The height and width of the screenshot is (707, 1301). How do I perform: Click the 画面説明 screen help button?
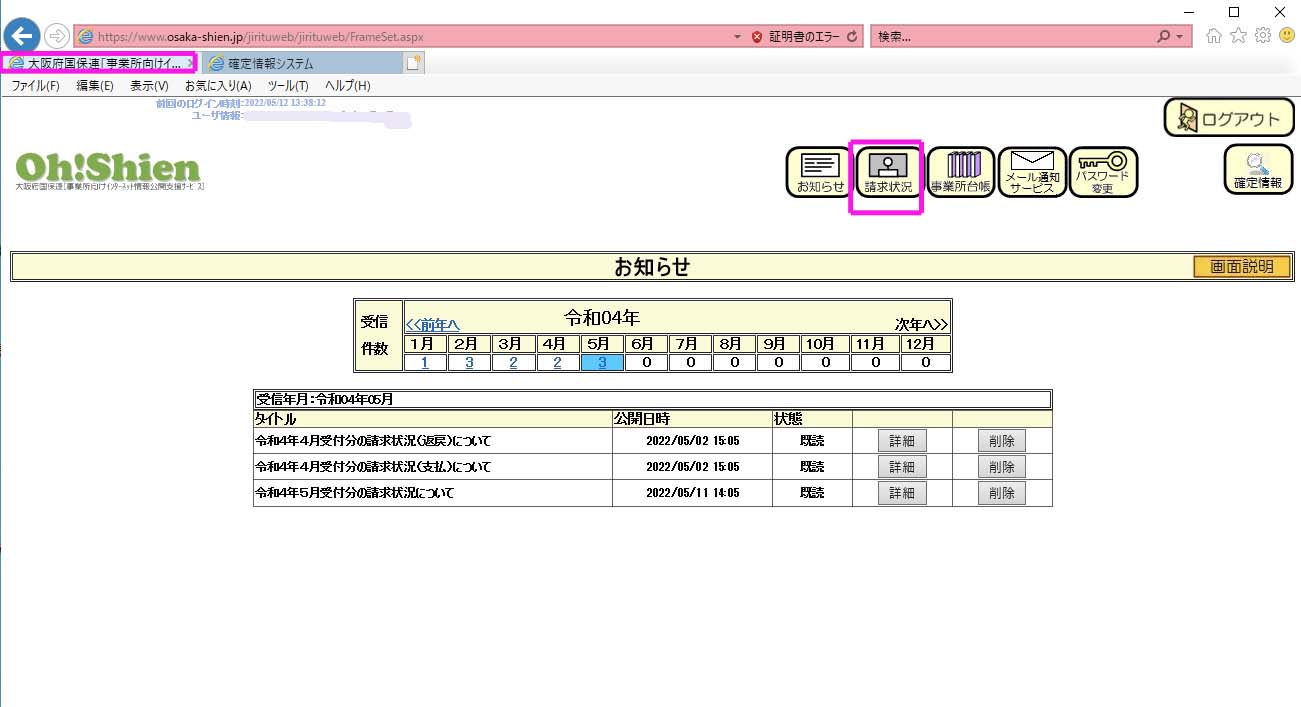(x=1242, y=267)
